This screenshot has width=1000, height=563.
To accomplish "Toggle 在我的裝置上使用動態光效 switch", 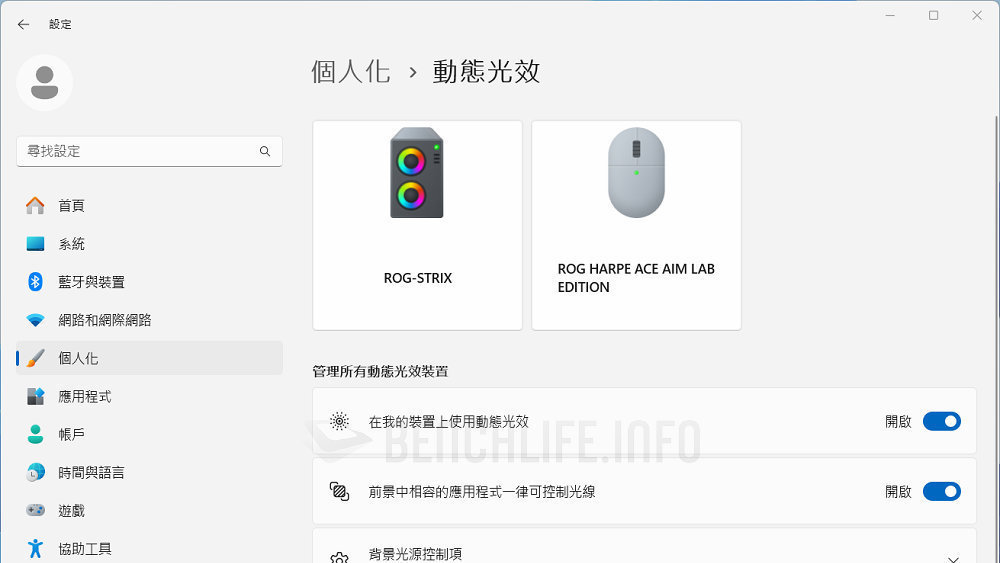I will click(941, 421).
